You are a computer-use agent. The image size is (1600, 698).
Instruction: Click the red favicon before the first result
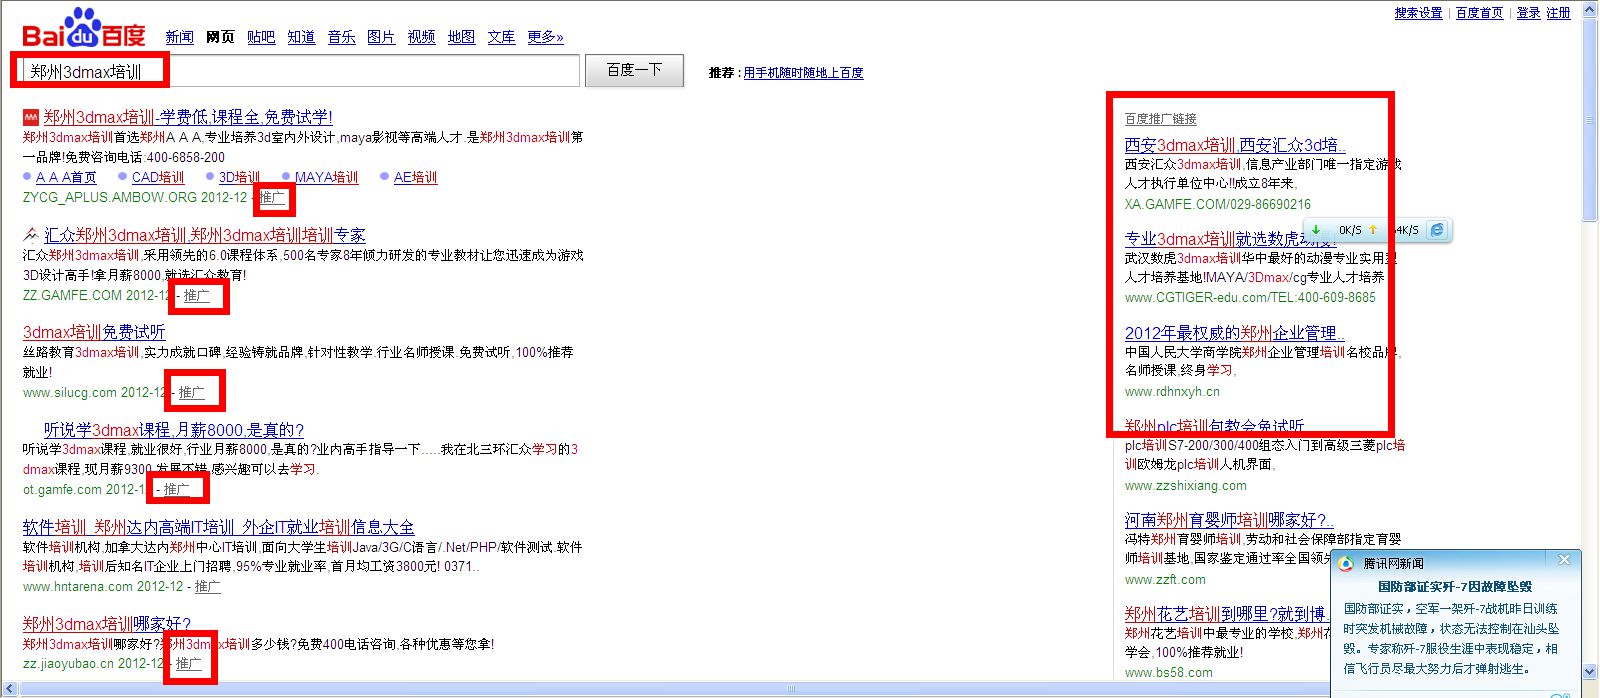click(x=31, y=117)
